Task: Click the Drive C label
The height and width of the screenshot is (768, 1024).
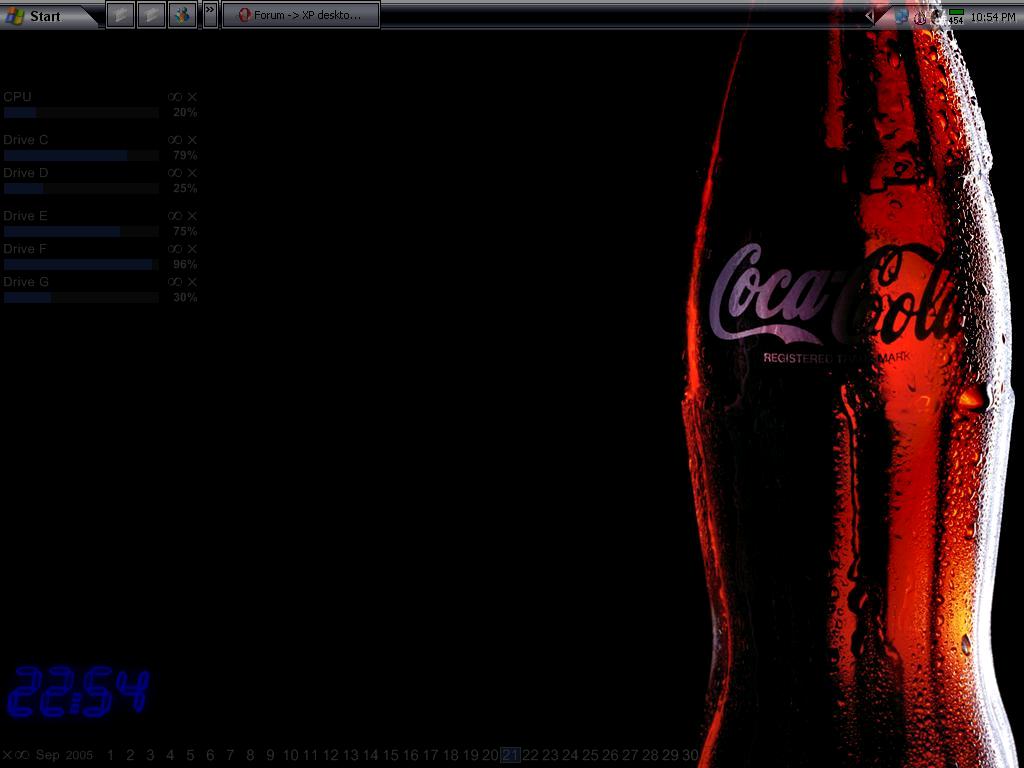Action: pos(25,140)
